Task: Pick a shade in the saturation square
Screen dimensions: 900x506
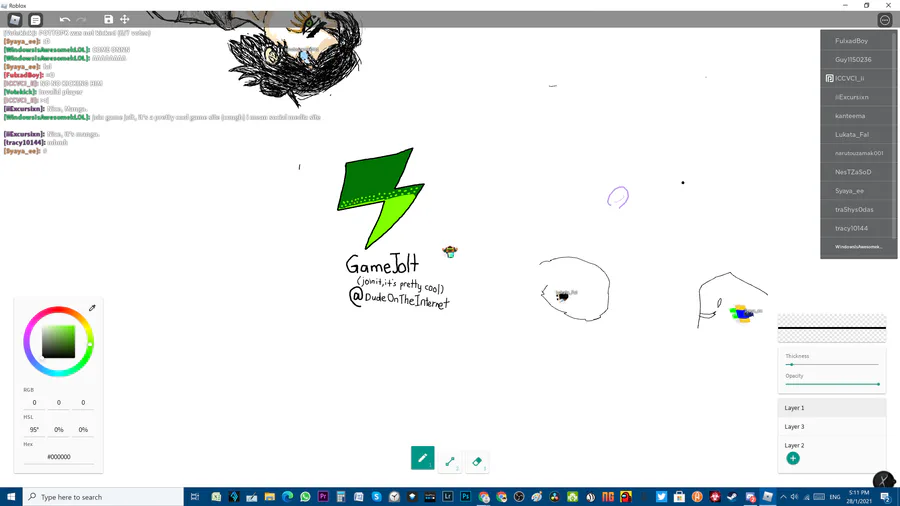Action: [59, 342]
